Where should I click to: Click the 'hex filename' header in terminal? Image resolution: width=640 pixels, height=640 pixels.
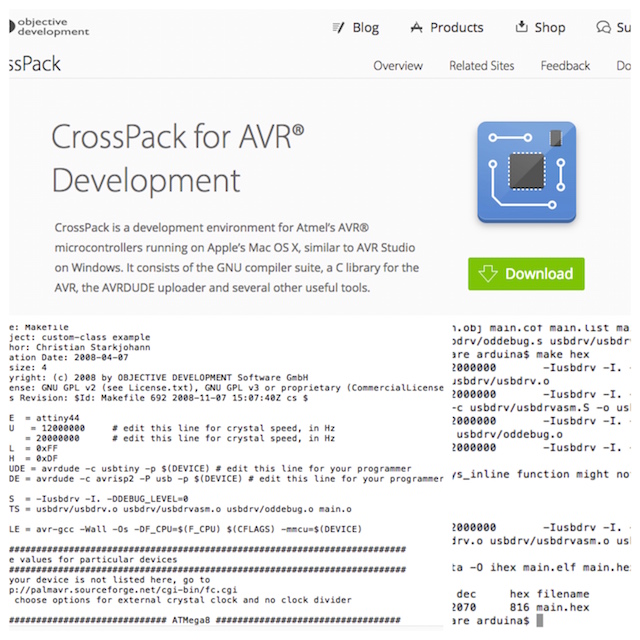point(549,594)
